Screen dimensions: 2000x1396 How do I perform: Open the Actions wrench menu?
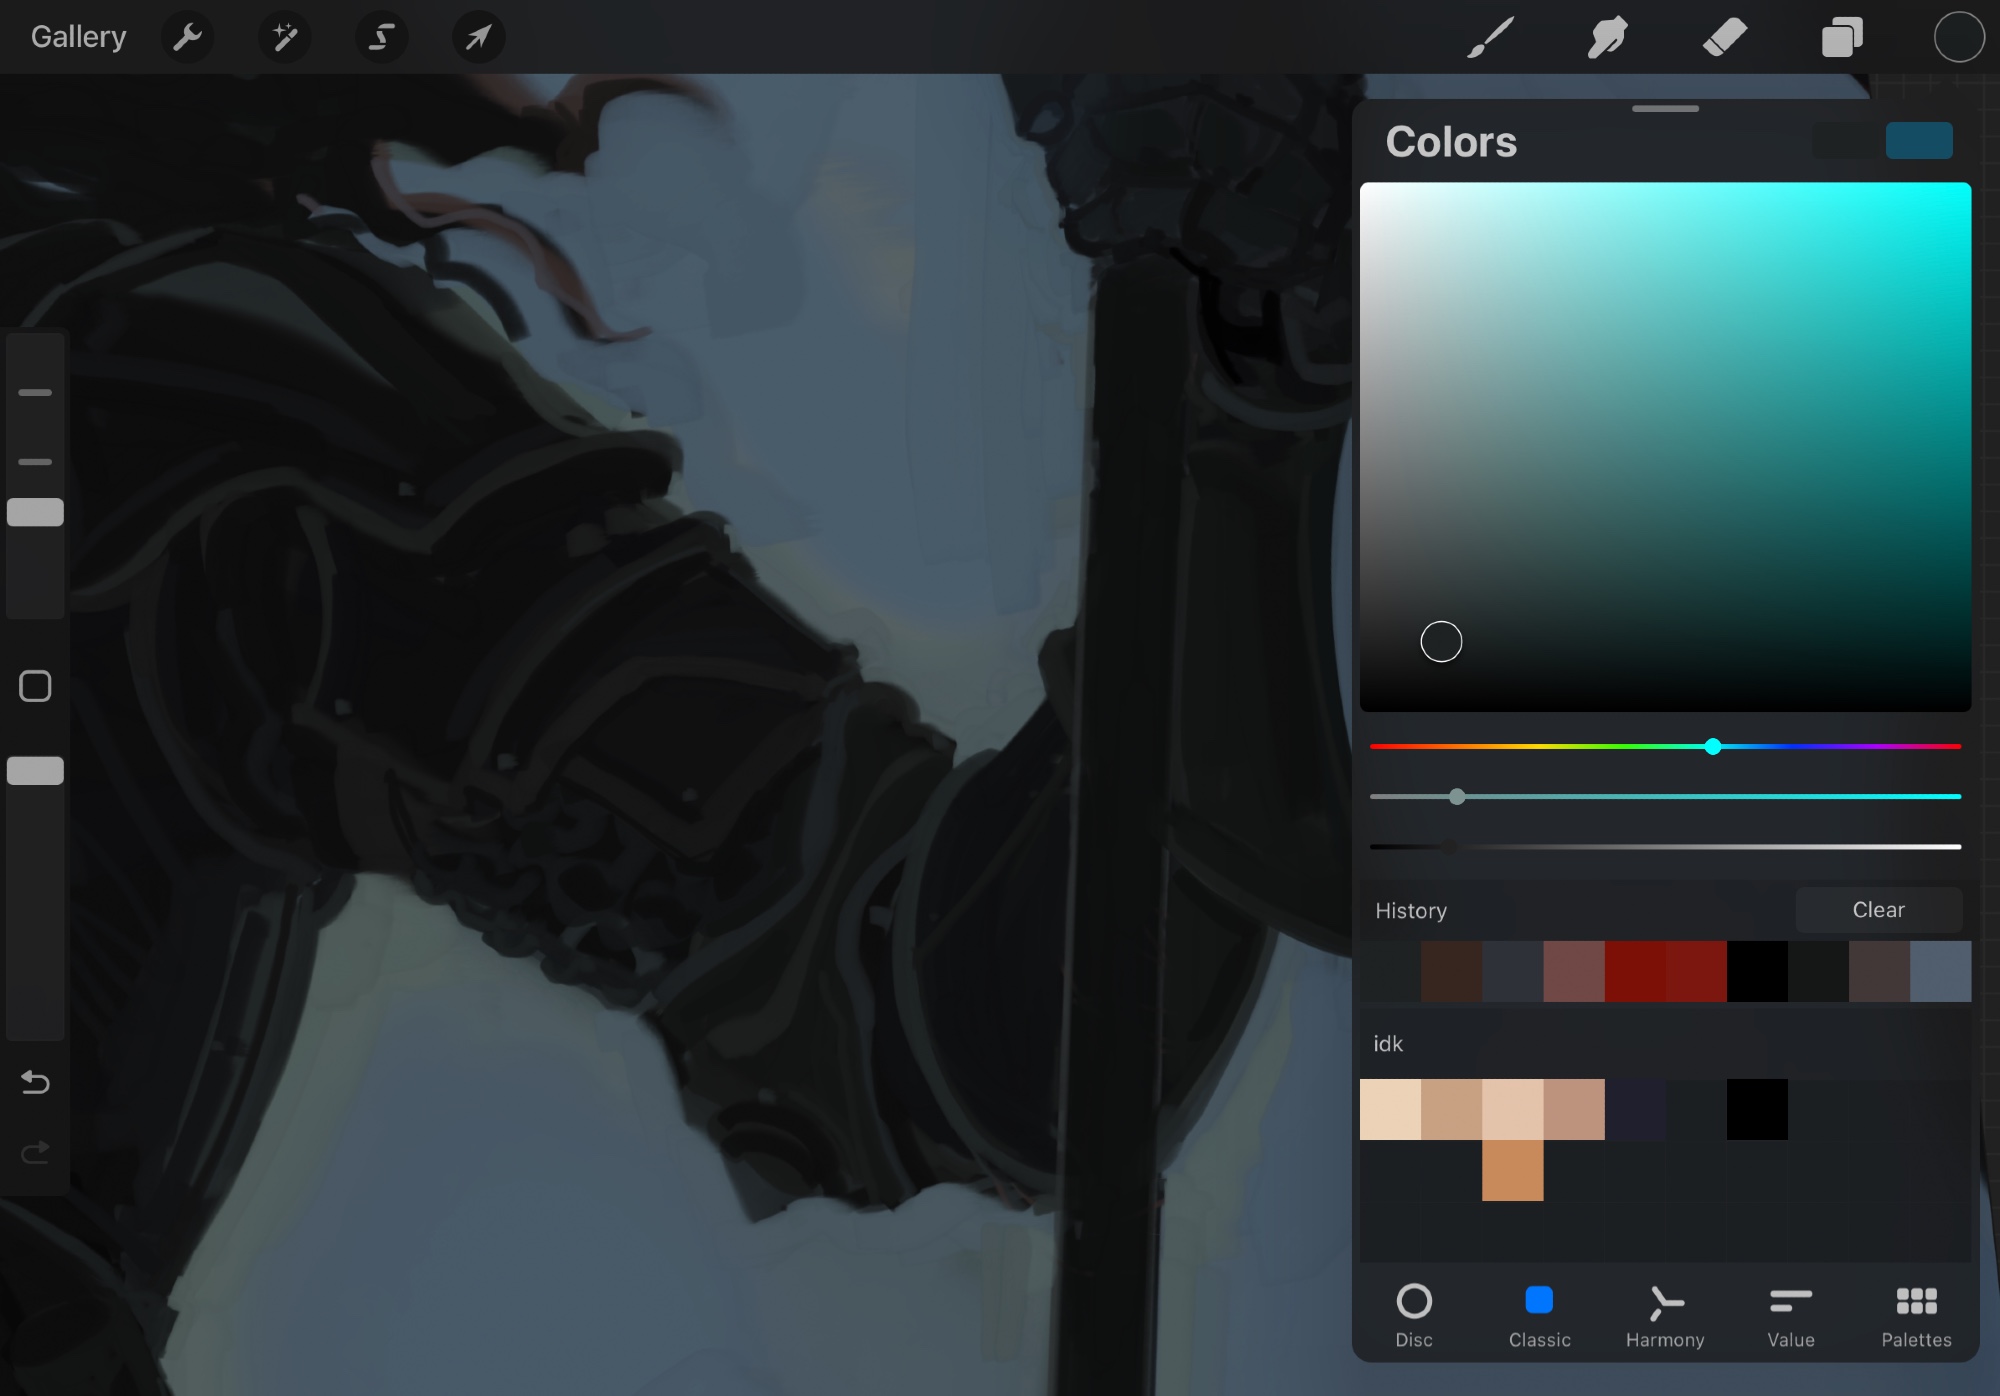(x=187, y=38)
